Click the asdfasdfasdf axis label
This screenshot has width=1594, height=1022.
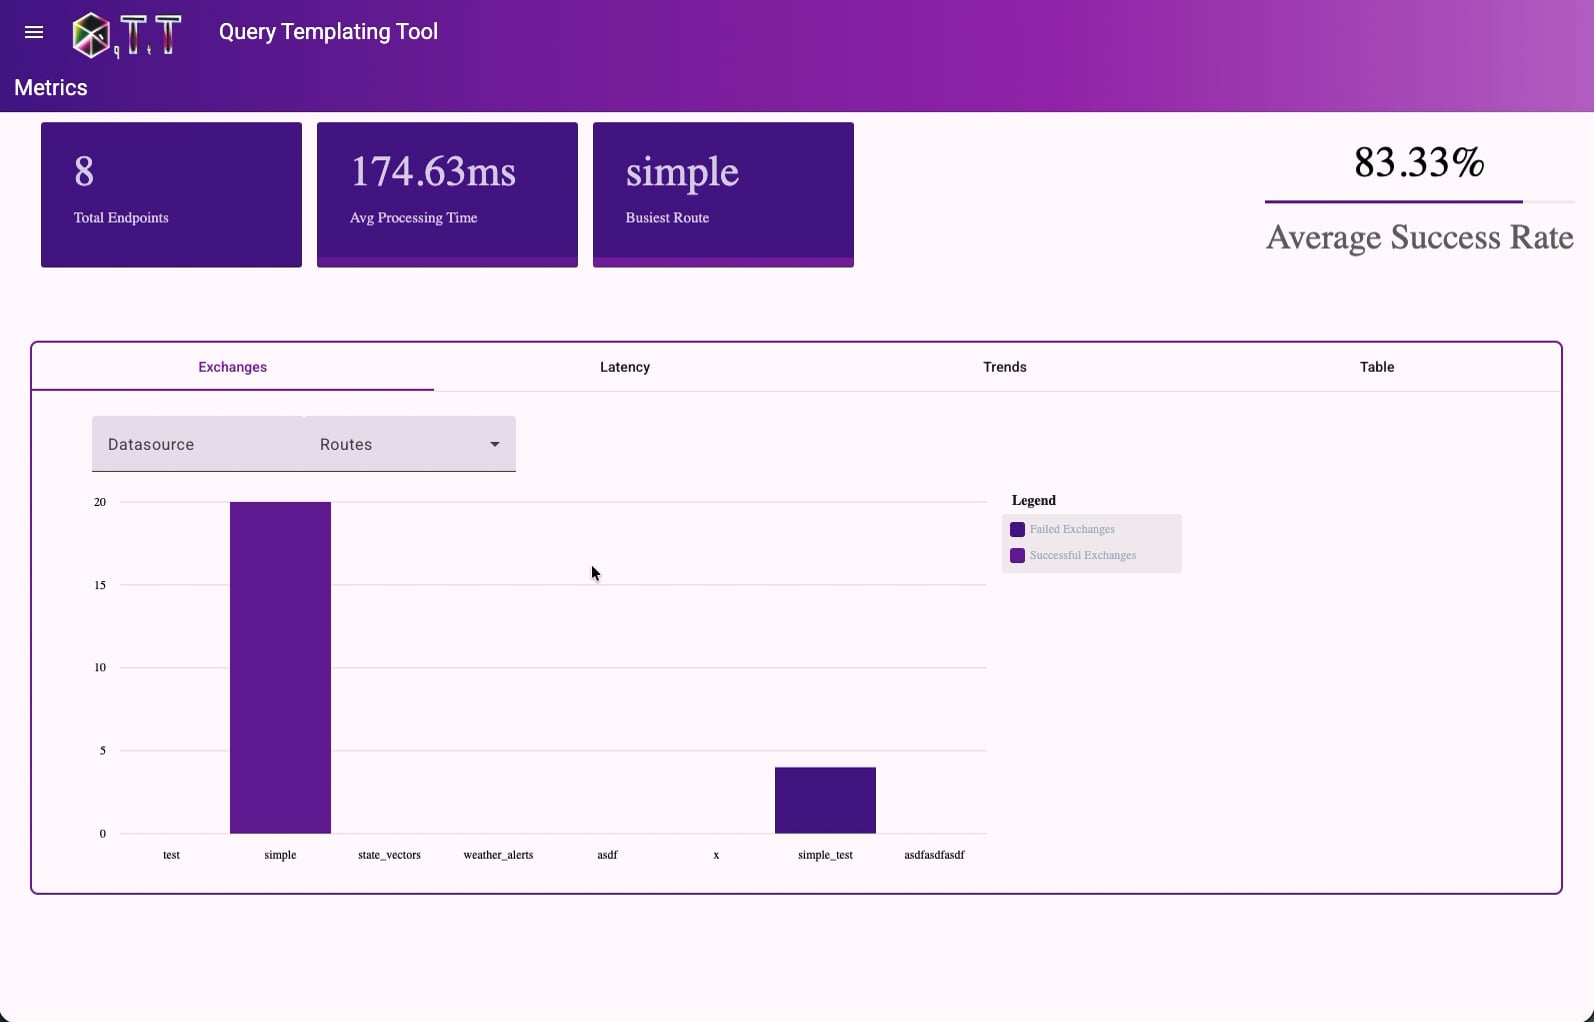(x=934, y=855)
